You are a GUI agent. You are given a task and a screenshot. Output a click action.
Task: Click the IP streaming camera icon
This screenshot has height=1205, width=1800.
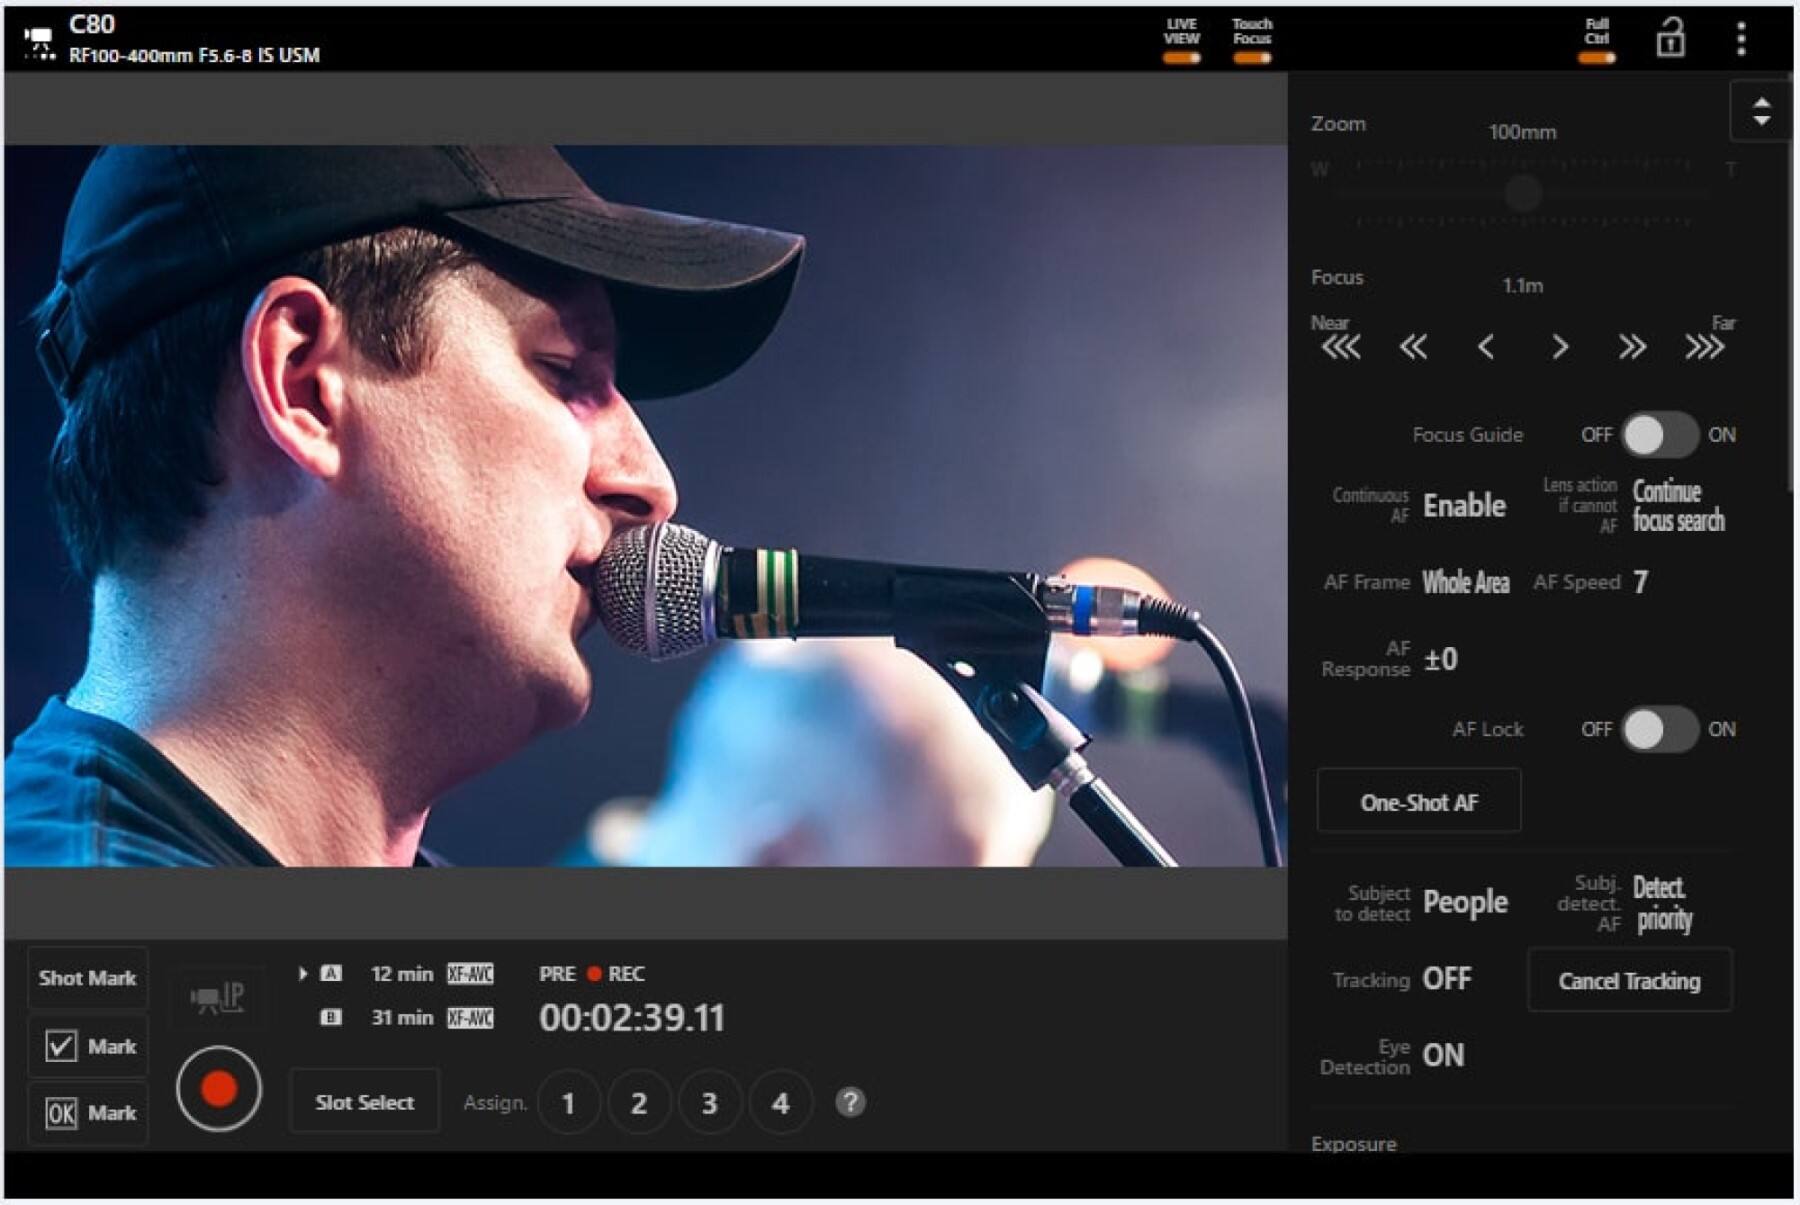click(218, 997)
